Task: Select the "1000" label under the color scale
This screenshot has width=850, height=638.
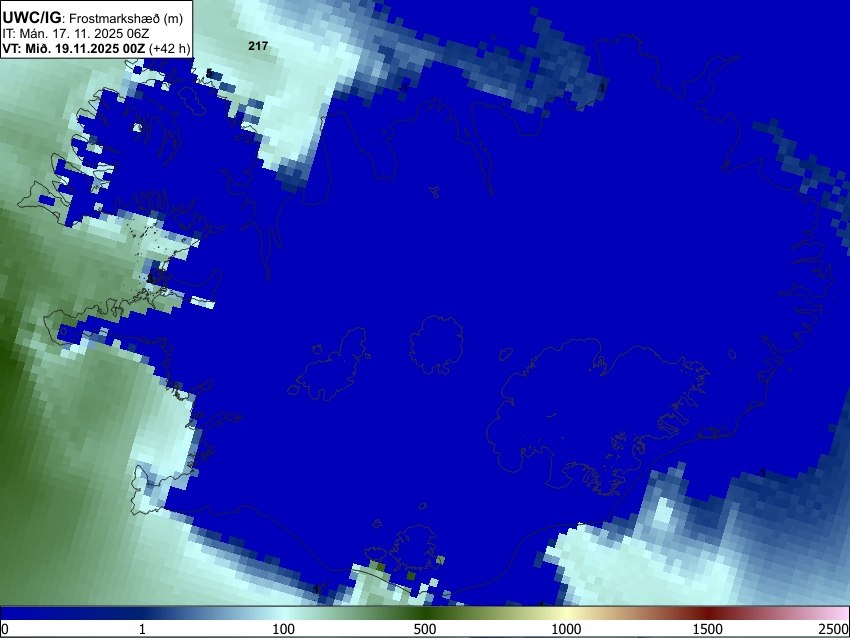Action: (566, 629)
